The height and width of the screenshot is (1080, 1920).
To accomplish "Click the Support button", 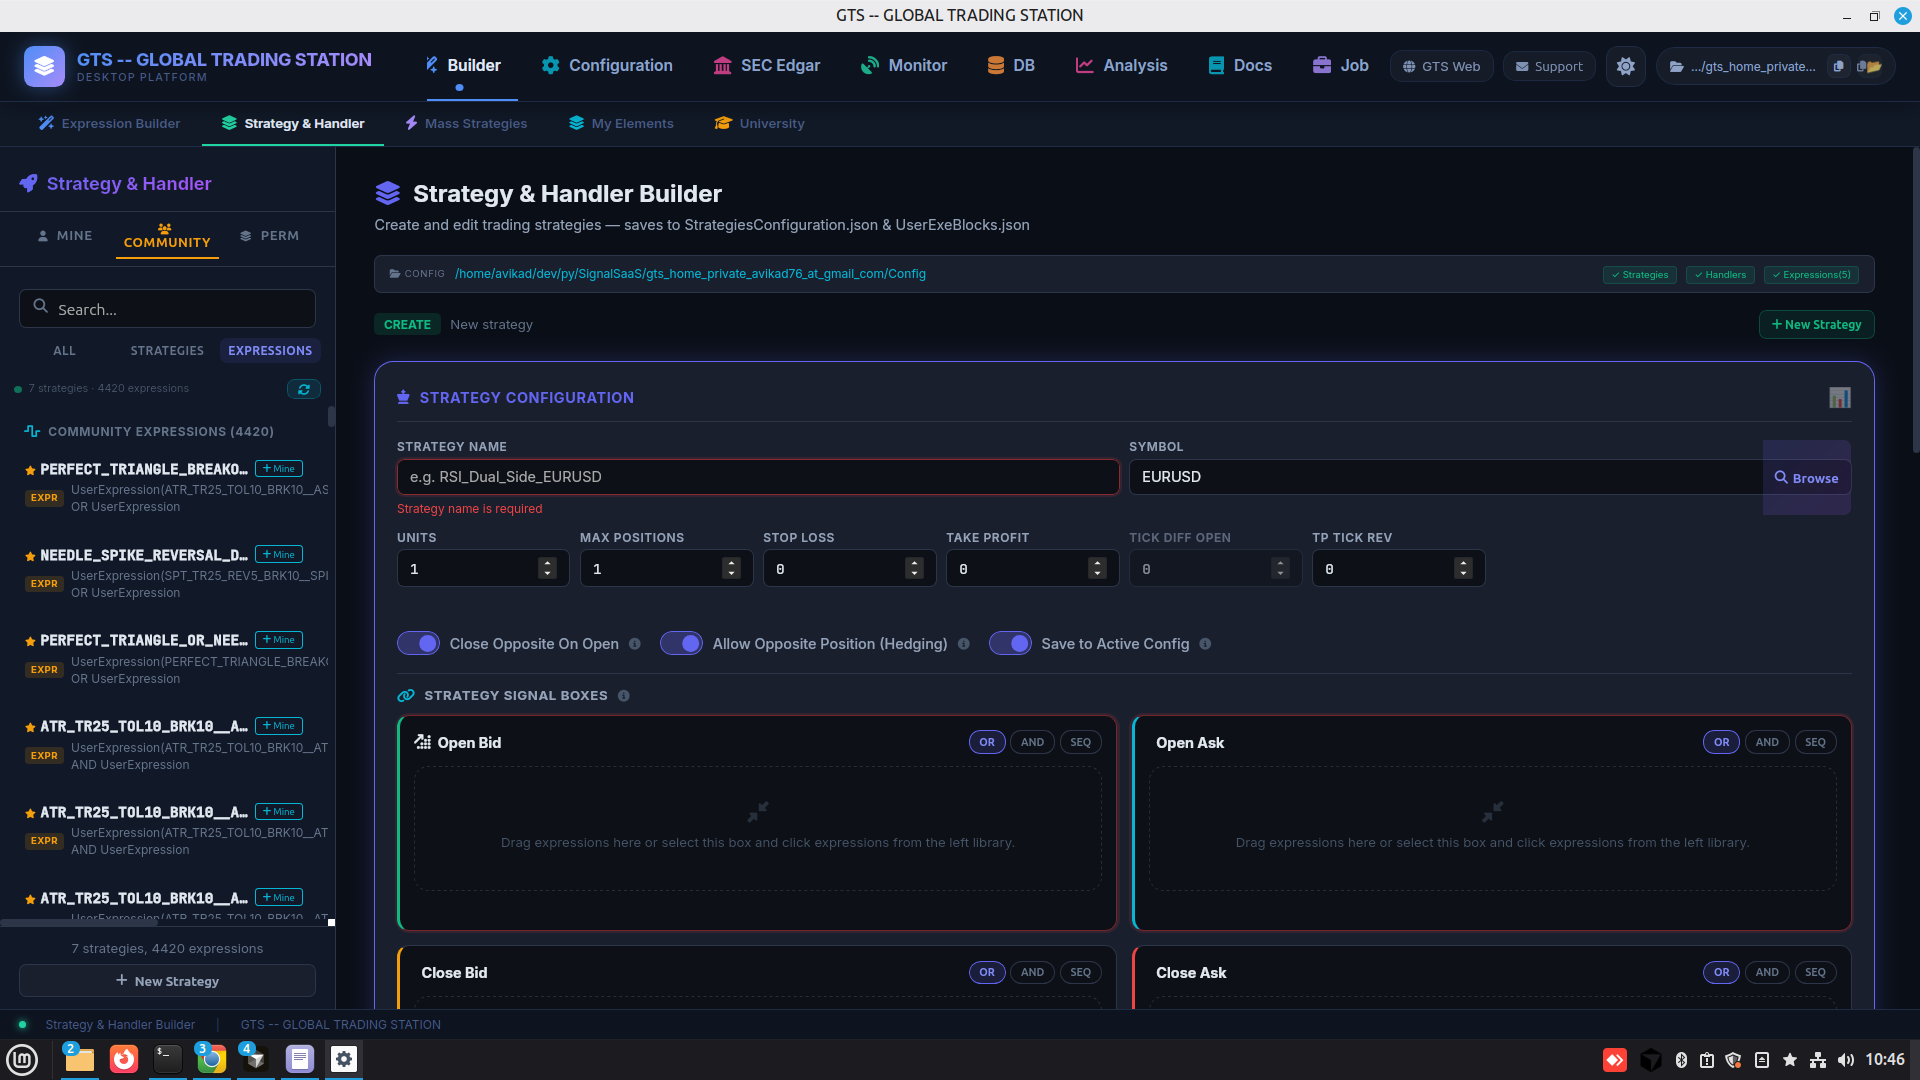I will (1549, 66).
